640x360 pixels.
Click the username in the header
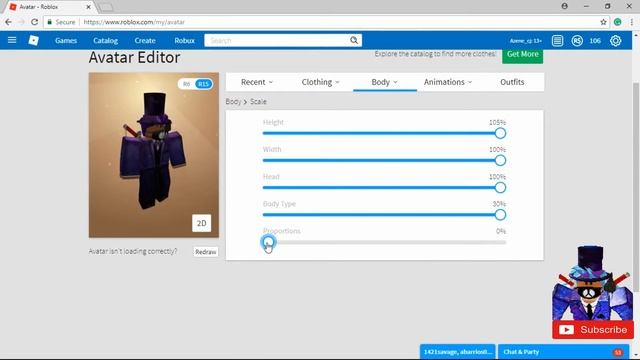click(526, 40)
